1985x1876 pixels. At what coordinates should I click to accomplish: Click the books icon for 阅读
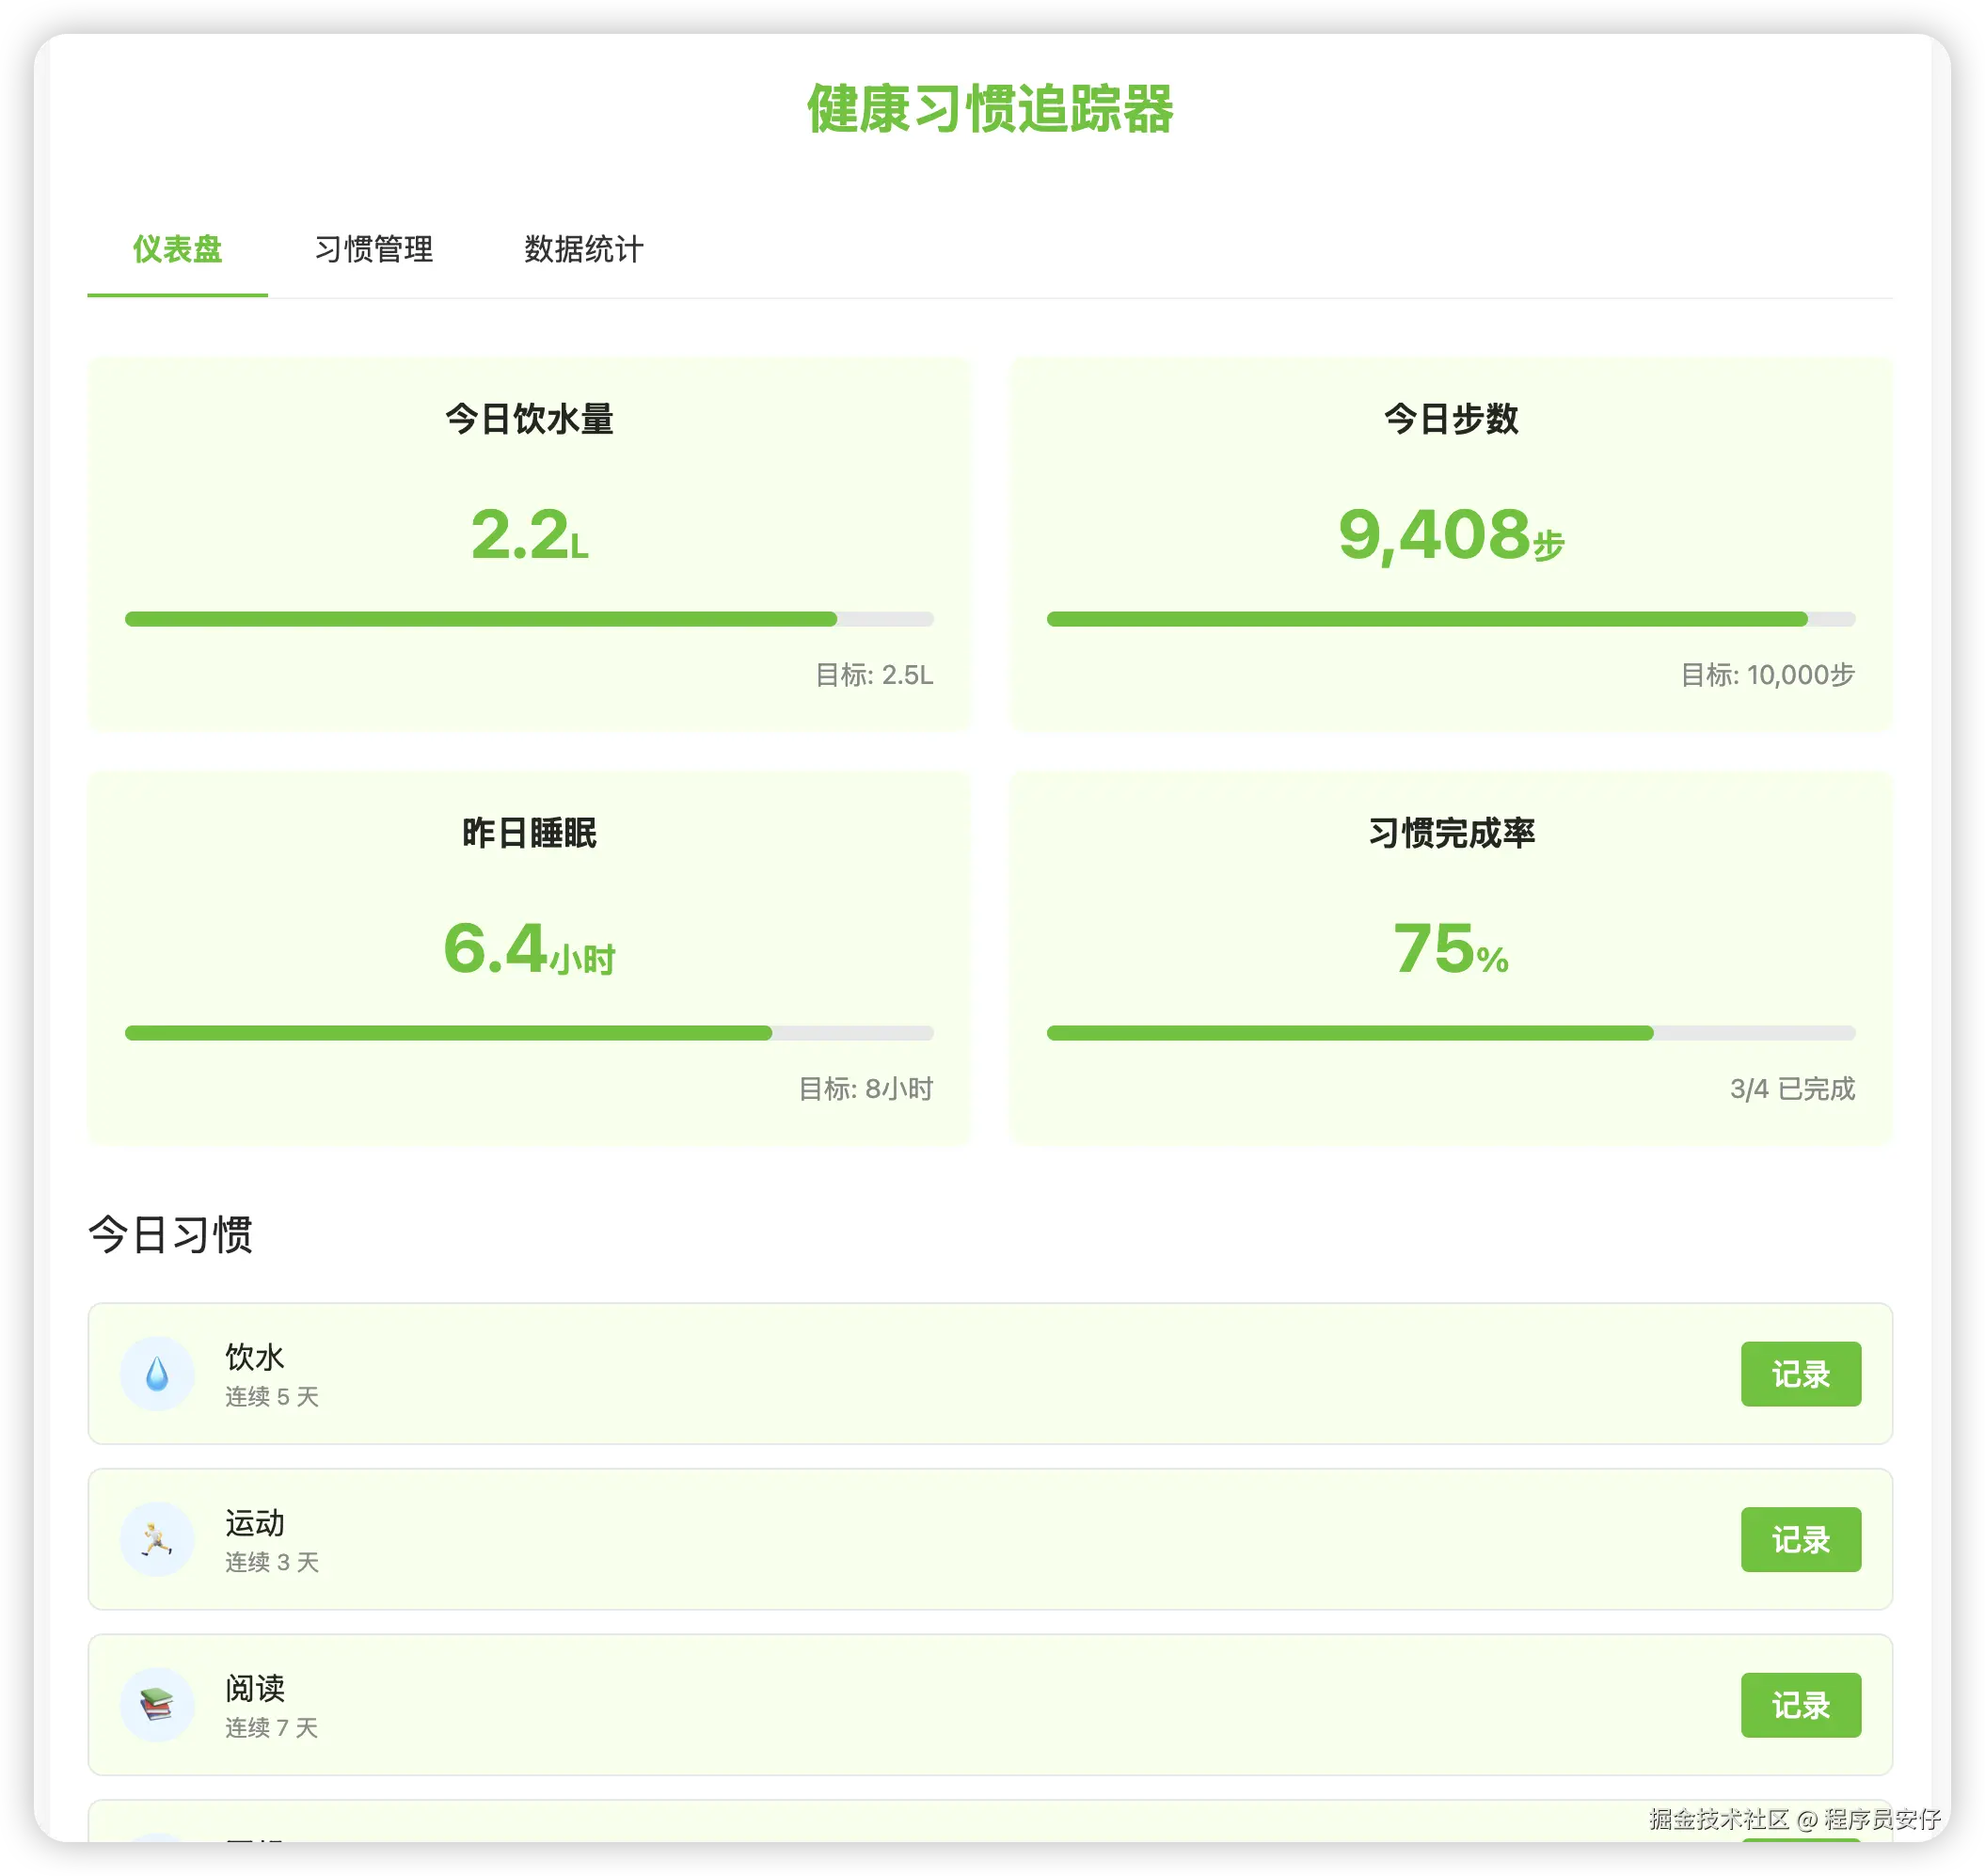157,1704
